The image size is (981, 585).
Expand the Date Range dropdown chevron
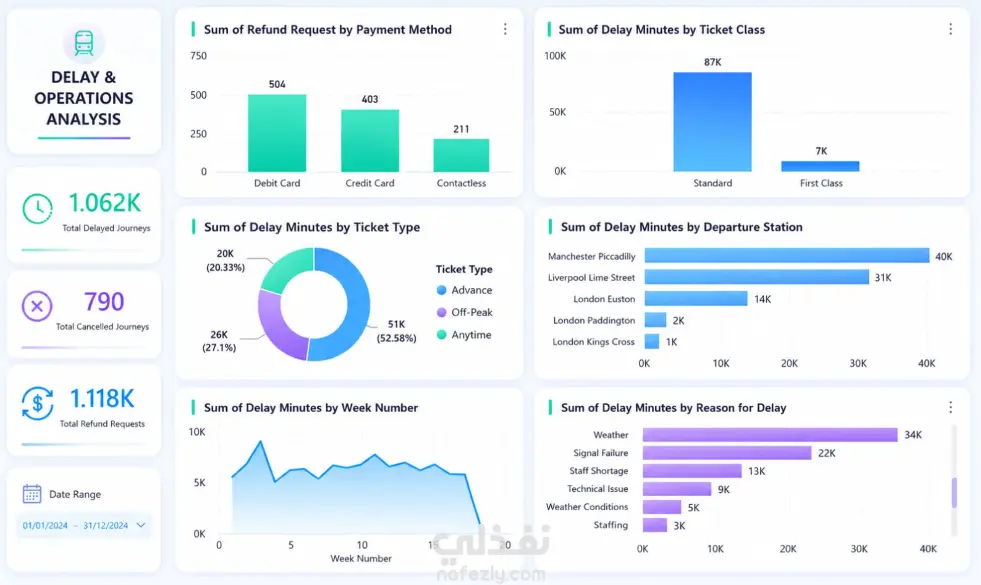pyautogui.click(x=141, y=525)
